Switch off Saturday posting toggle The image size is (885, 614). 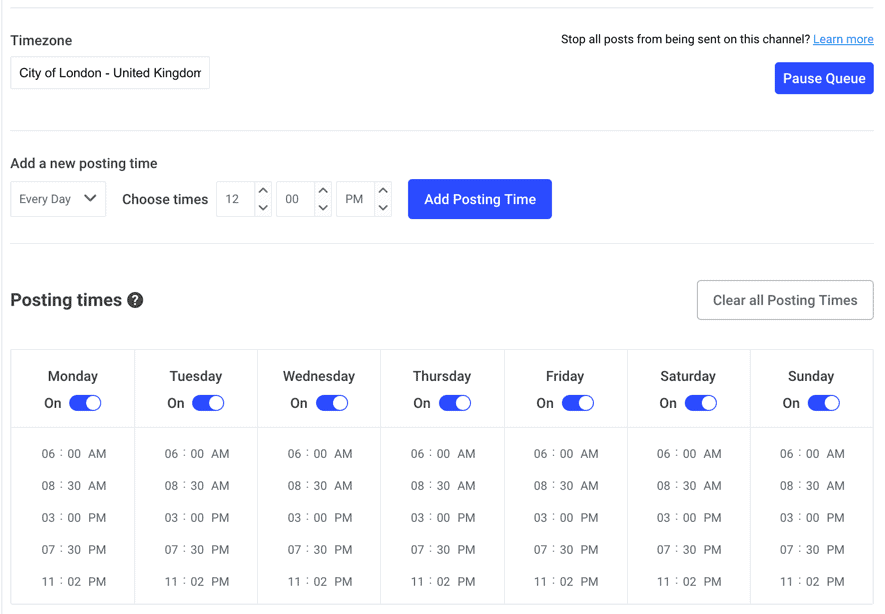pos(701,403)
